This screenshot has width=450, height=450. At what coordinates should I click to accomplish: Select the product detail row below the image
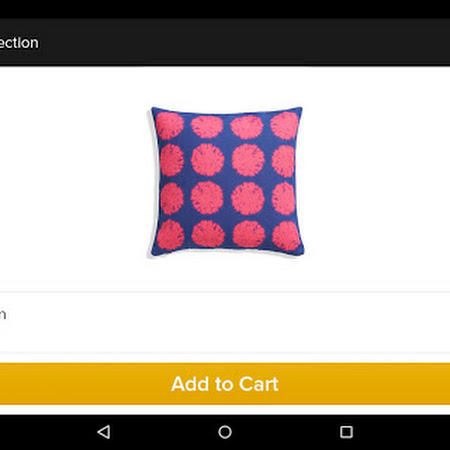[x=225, y=322]
